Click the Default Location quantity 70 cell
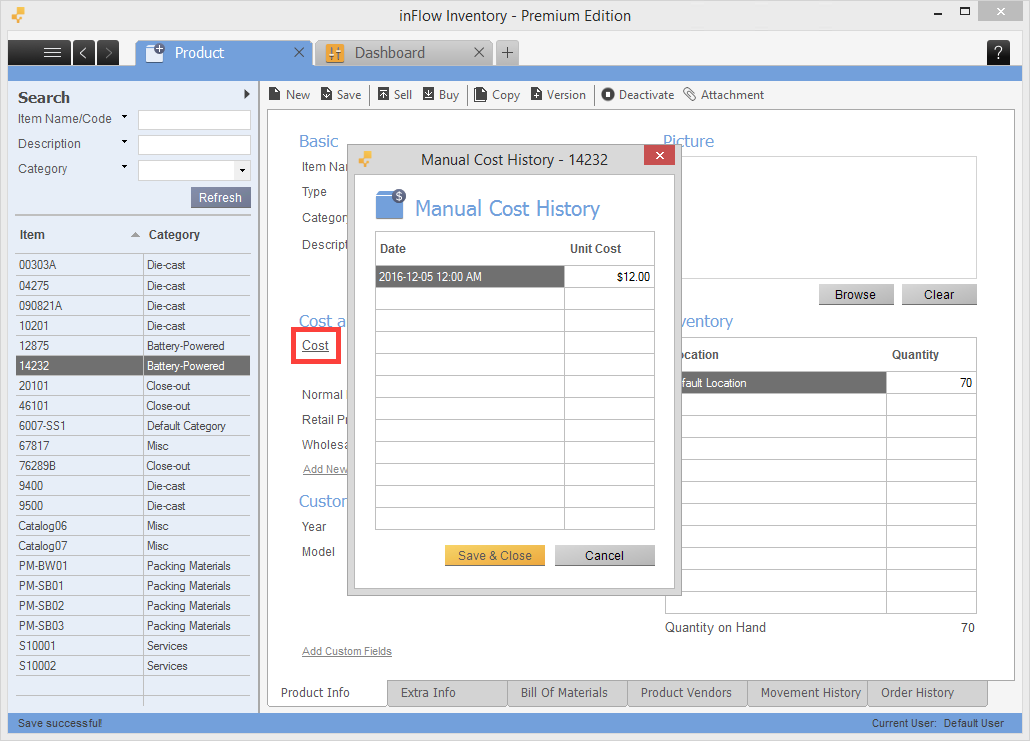The width and height of the screenshot is (1030, 741). [931, 382]
